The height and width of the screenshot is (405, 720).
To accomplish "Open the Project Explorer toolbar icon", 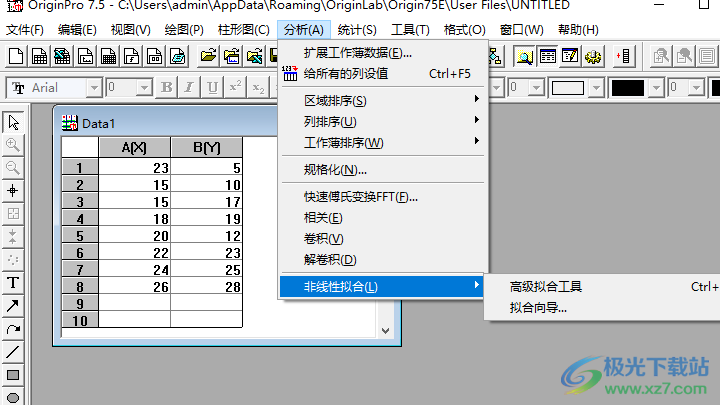I will 524,56.
